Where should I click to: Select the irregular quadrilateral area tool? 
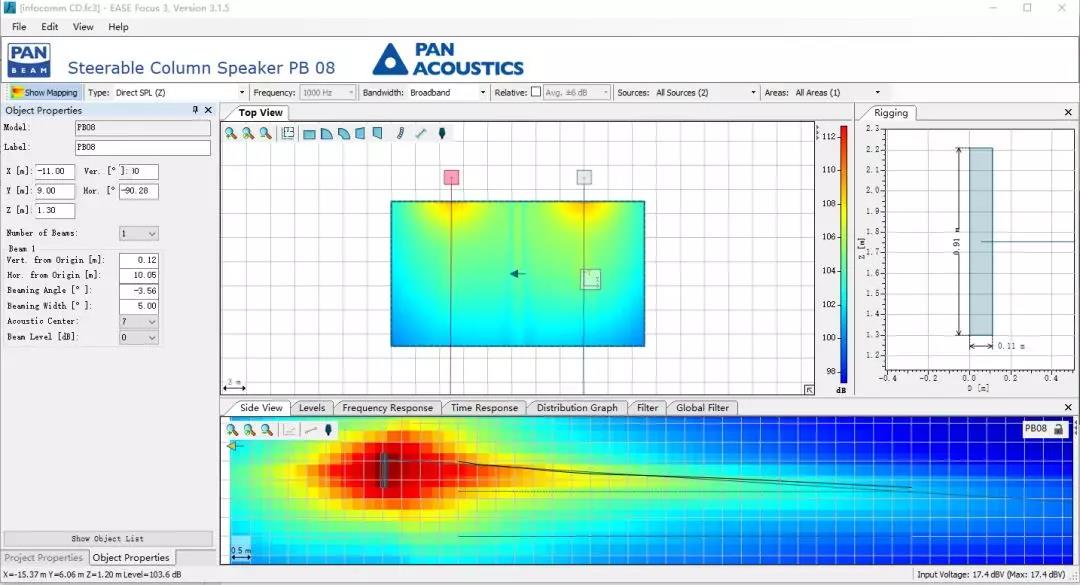(x=377, y=134)
